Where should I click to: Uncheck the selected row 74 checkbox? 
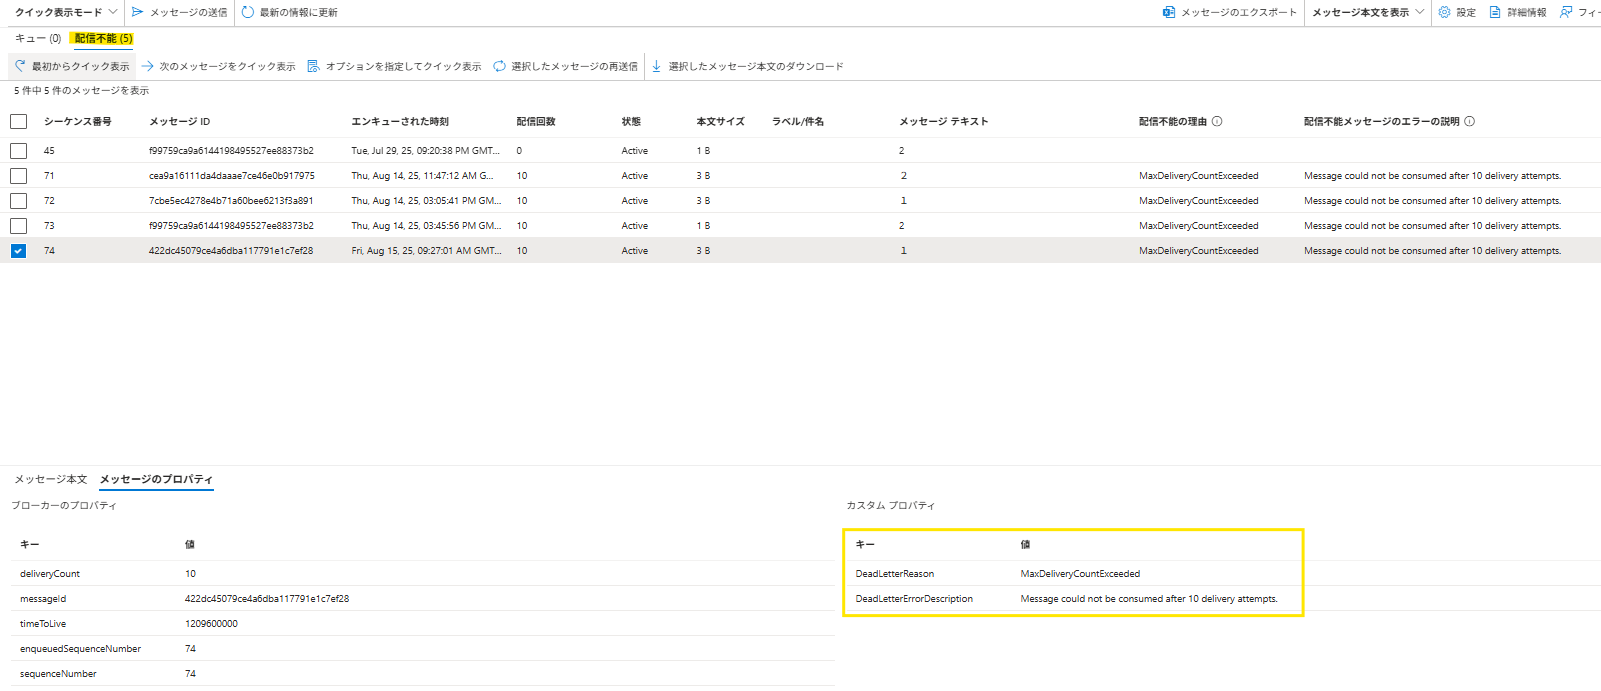pos(18,251)
